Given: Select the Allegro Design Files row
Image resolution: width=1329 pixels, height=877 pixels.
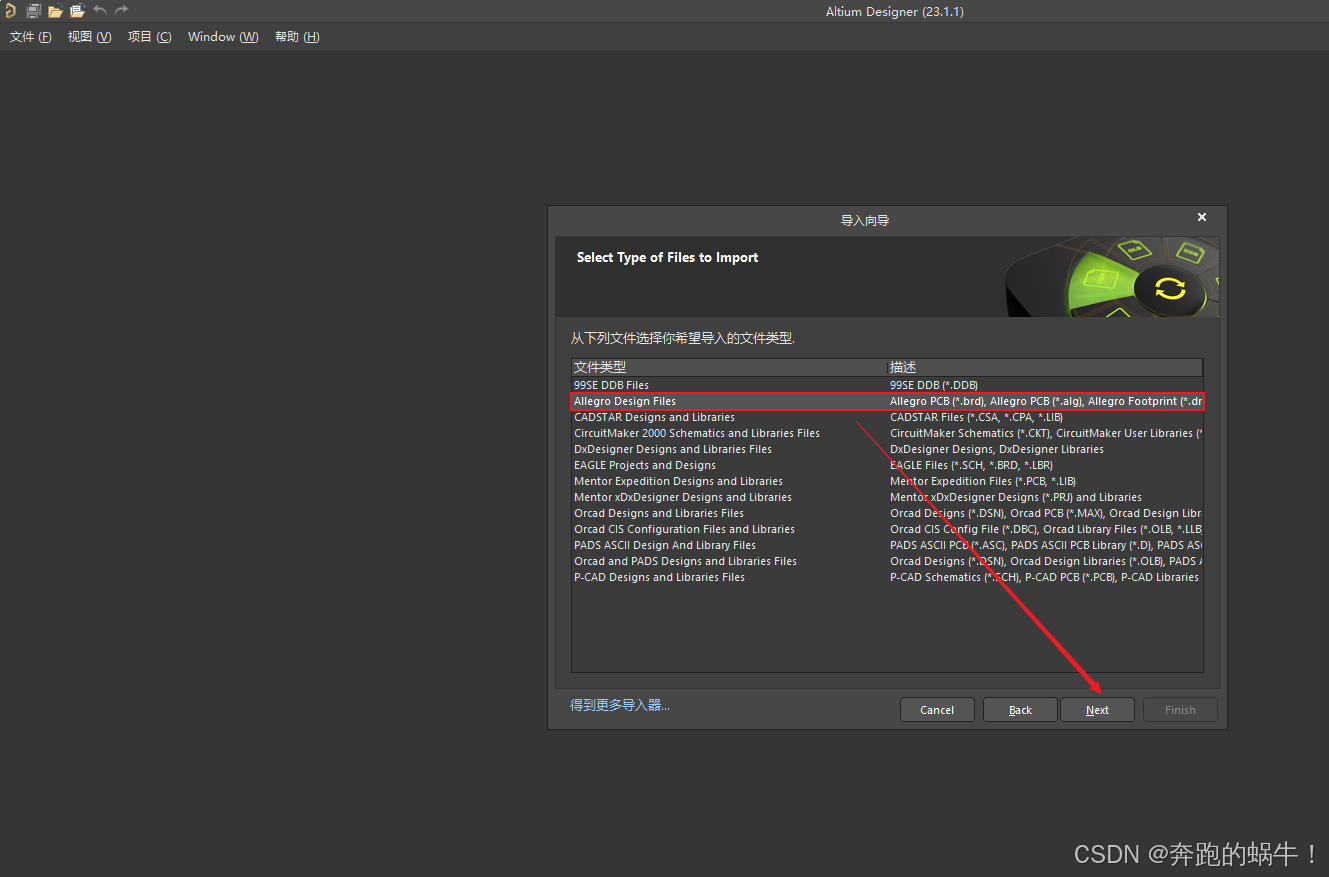Looking at the screenshot, I should pyautogui.click(x=887, y=401).
